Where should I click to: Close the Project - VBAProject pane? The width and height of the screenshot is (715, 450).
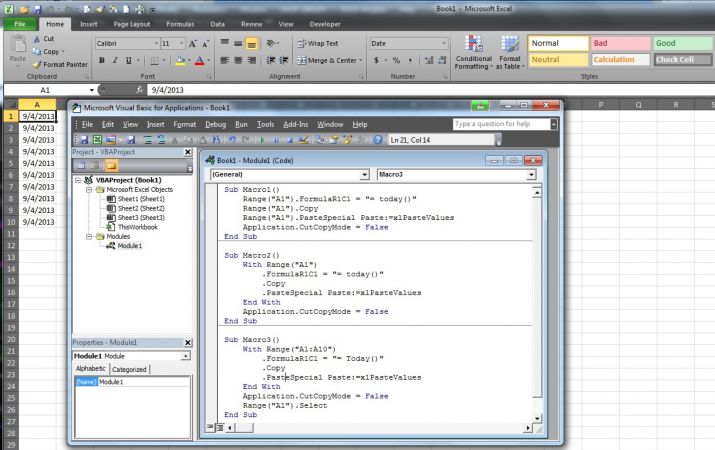pyautogui.click(x=187, y=152)
